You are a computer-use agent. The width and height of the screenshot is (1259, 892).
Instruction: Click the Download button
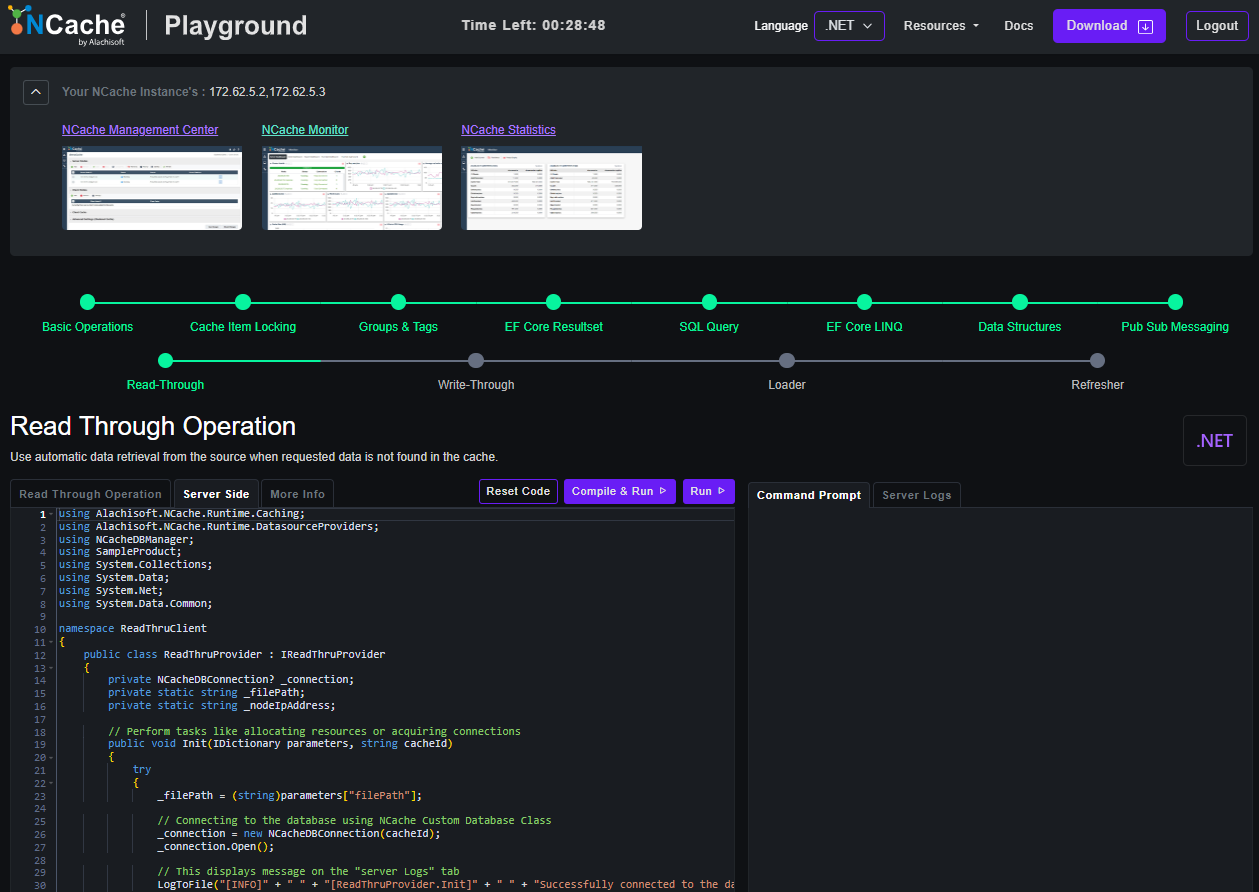click(1109, 26)
